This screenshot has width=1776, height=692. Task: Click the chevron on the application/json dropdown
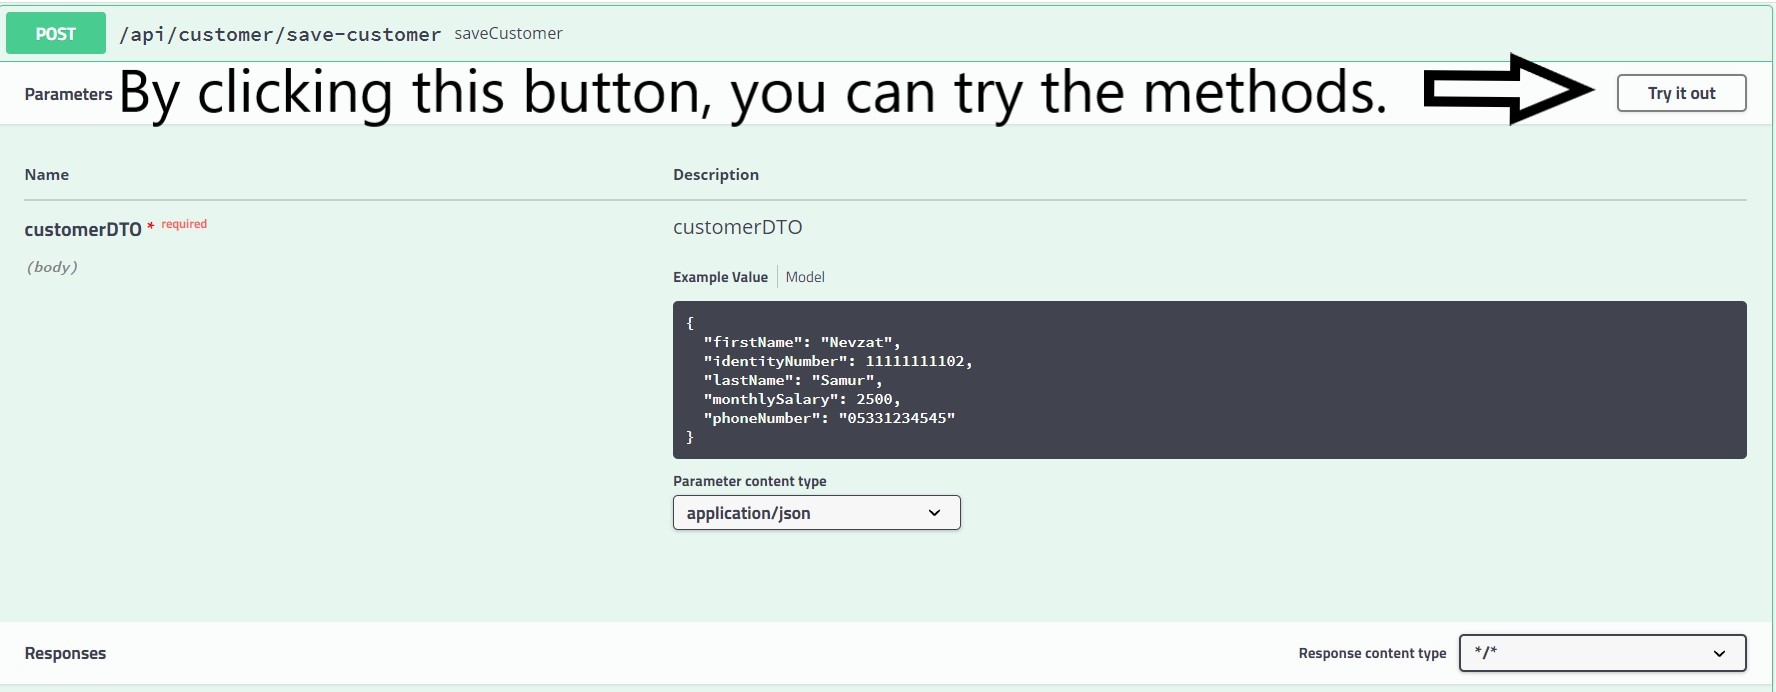935,513
